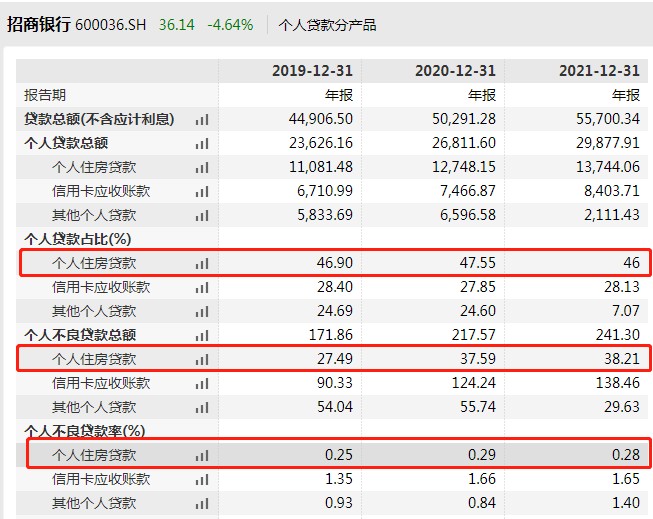Click the 个人贷款分产品 title label
The height and width of the screenshot is (519, 653).
328,24
